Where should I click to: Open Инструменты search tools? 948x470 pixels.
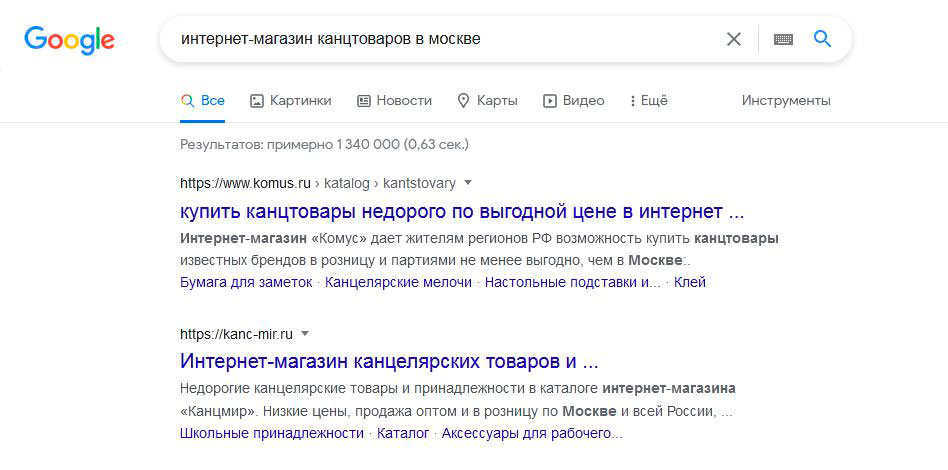[x=786, y=100]
